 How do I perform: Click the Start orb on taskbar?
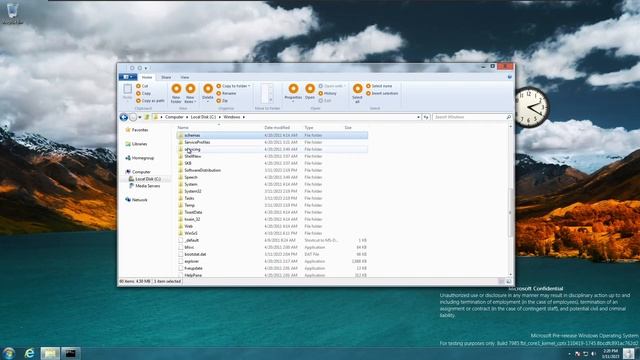pyautogui.click(x=9, y=353)
